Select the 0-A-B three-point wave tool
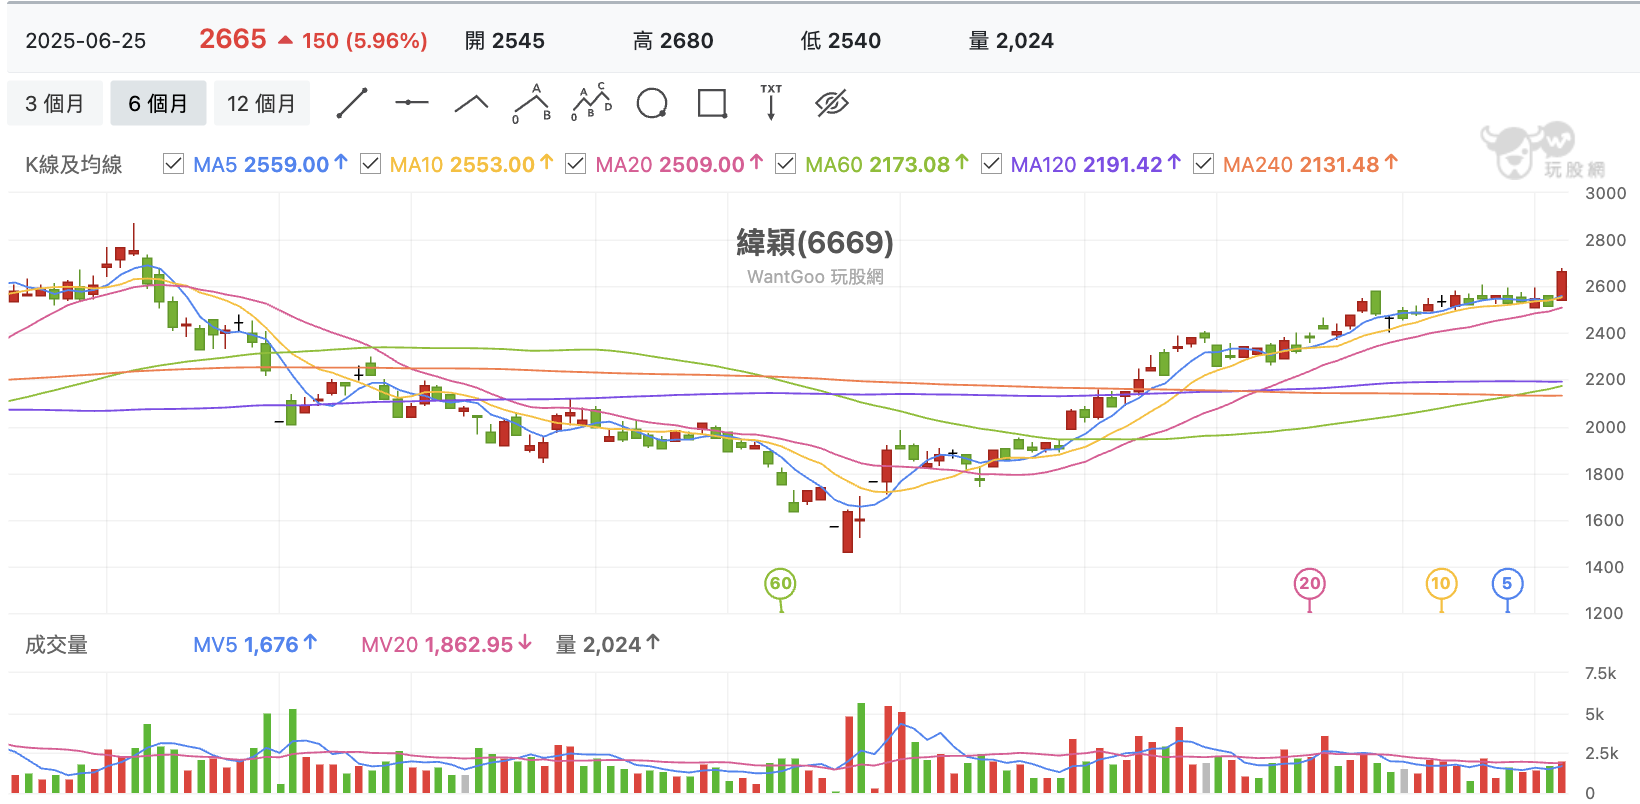Screen dimensions: 1640x804 pyautogui.click(x=532, y=103)
